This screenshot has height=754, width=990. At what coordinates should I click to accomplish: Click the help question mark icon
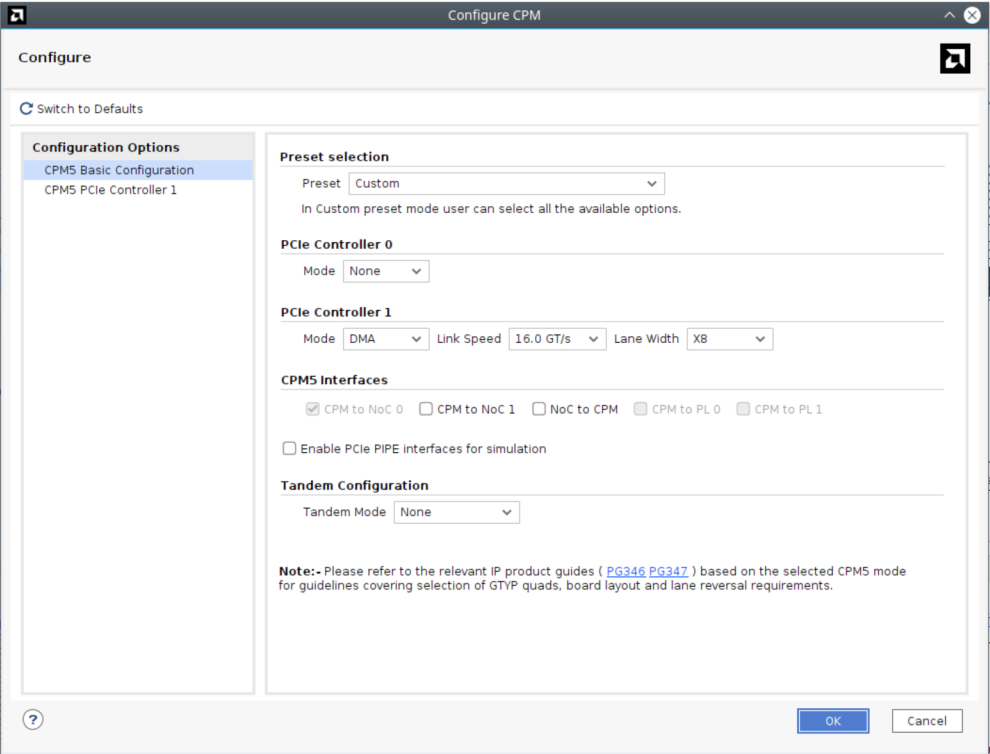point(33,719)
